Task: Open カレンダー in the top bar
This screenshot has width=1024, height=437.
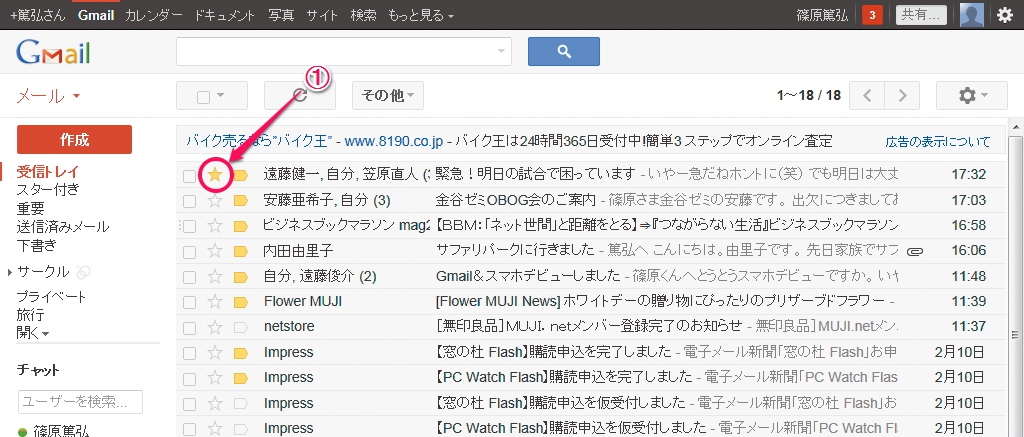Action: 153,15
